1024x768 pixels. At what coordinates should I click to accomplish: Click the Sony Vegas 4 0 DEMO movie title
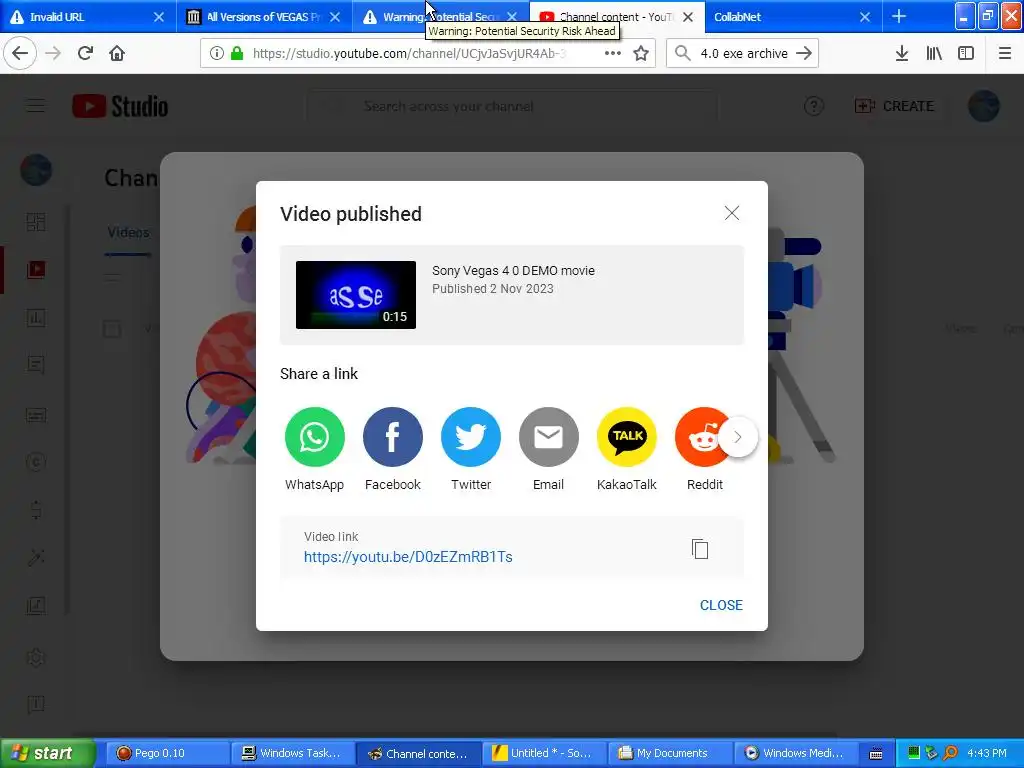[513, 270]
